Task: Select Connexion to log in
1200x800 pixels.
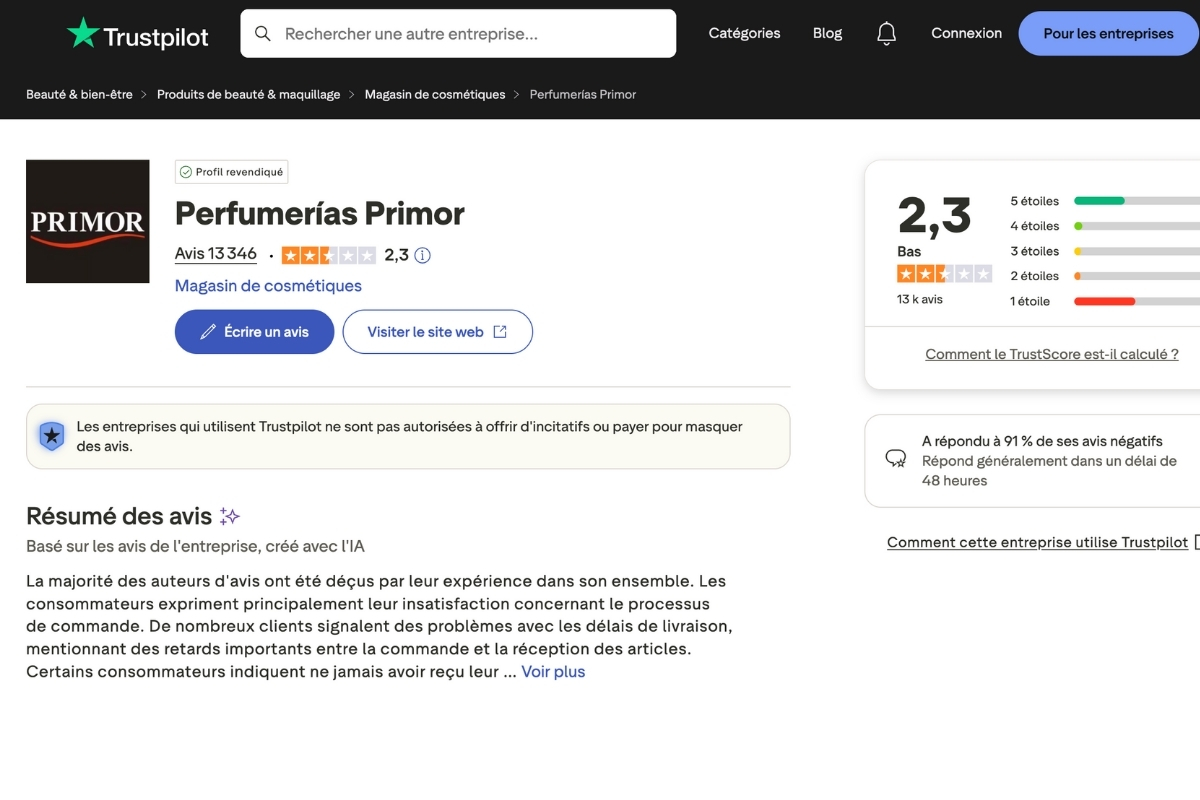Action: pos(966,33)
